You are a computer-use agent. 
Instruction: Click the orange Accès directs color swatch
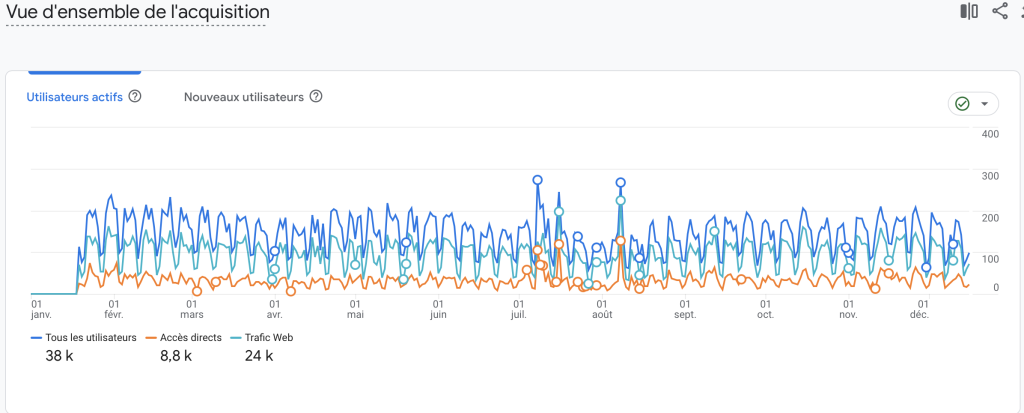[150, 338]
